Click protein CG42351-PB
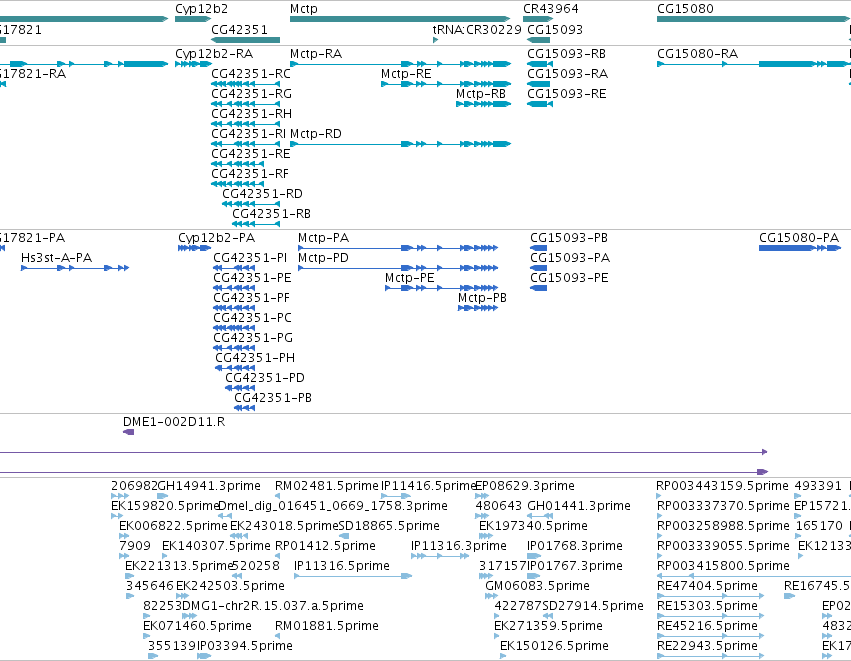This screenshot has width=851, height=661. (273, 398)
